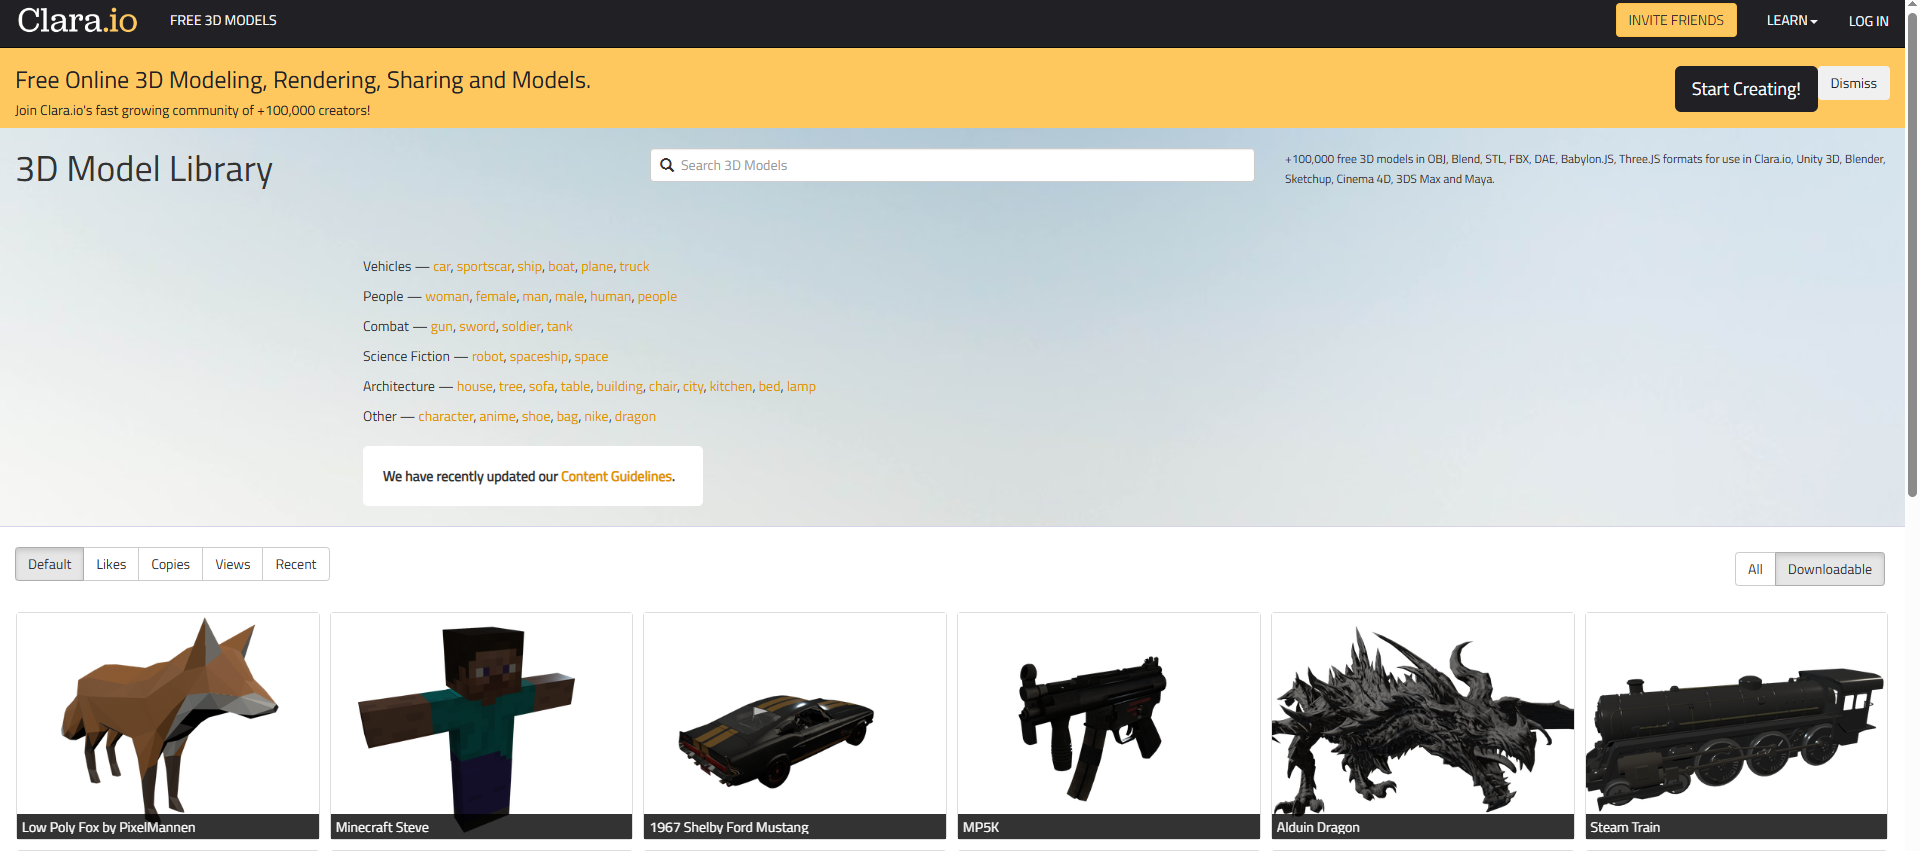Select the Alduin Dragon model
The width and height of the screenshot is (1920, 851).
[x=1422, y=715]
